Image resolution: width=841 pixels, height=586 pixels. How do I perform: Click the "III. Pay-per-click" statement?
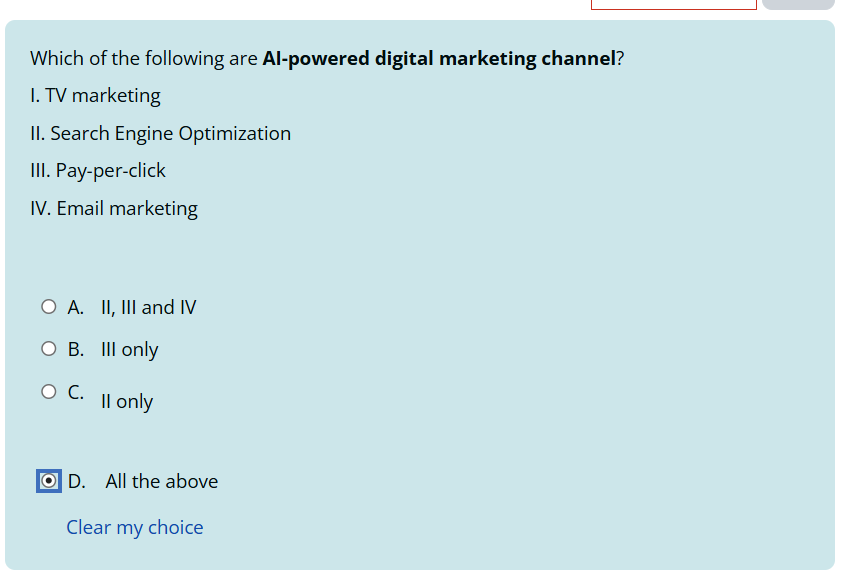coord(98,171)
